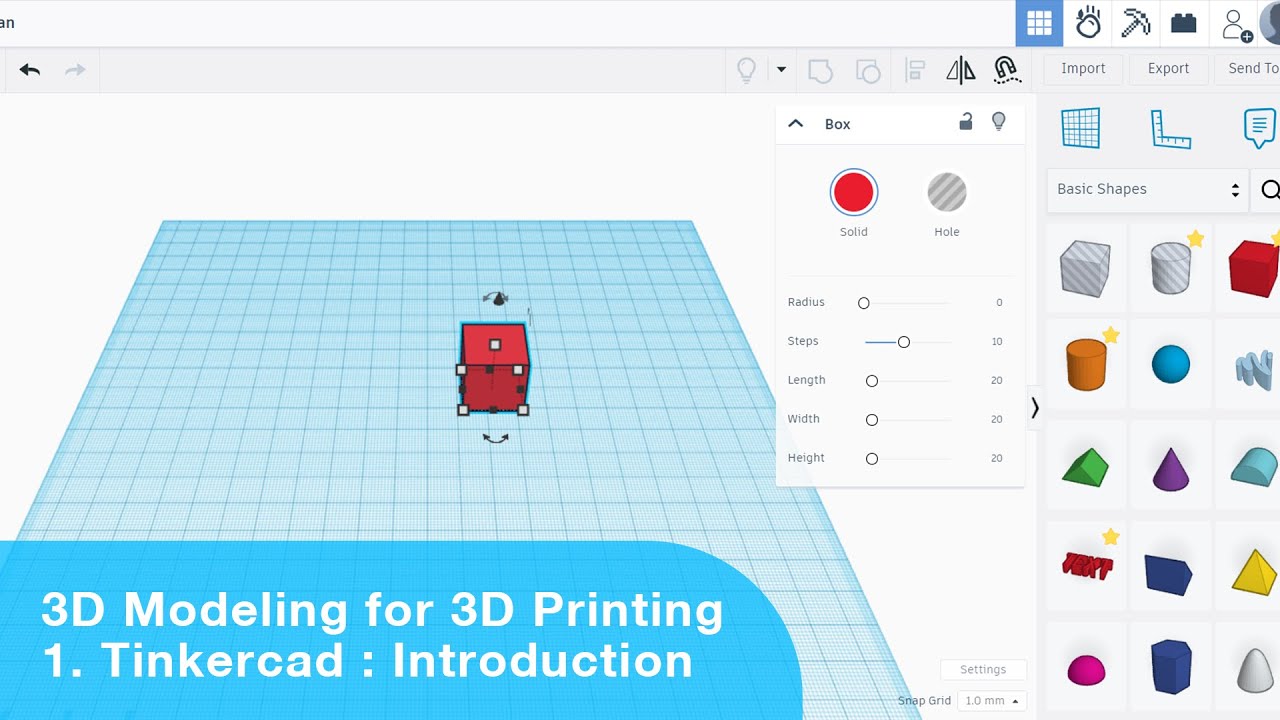The height and width of the screenshot is (720, 1280).
Task: Collapse the shapes panel chevron
Action: pos(1035,408)
